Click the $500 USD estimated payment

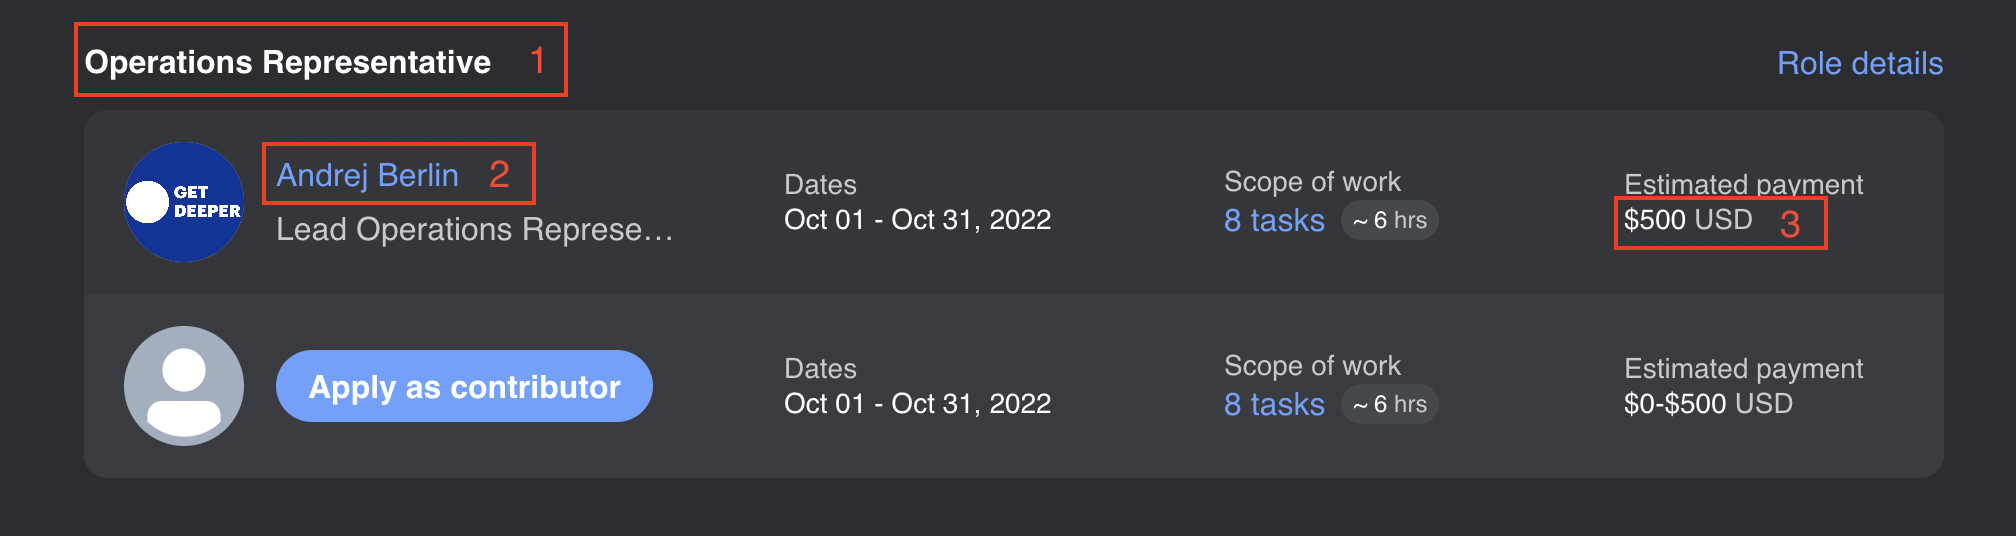[1688, 220]
